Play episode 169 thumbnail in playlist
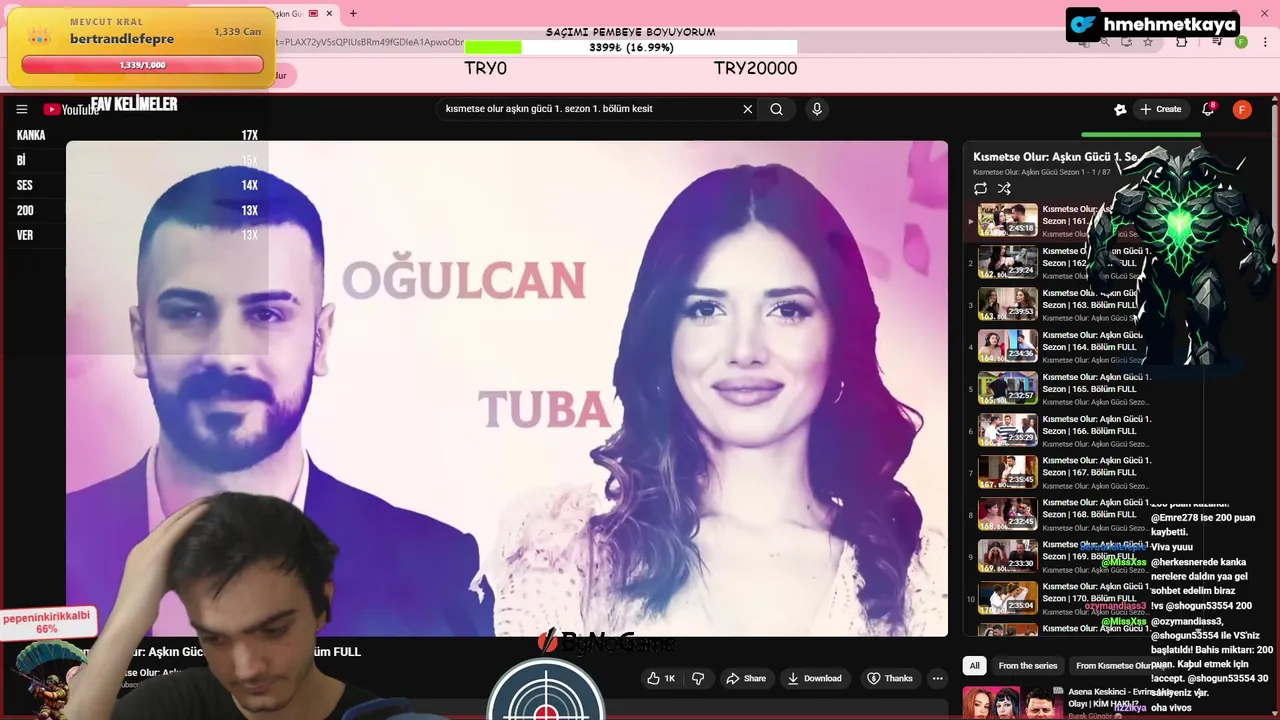 tap(1007, 556)
